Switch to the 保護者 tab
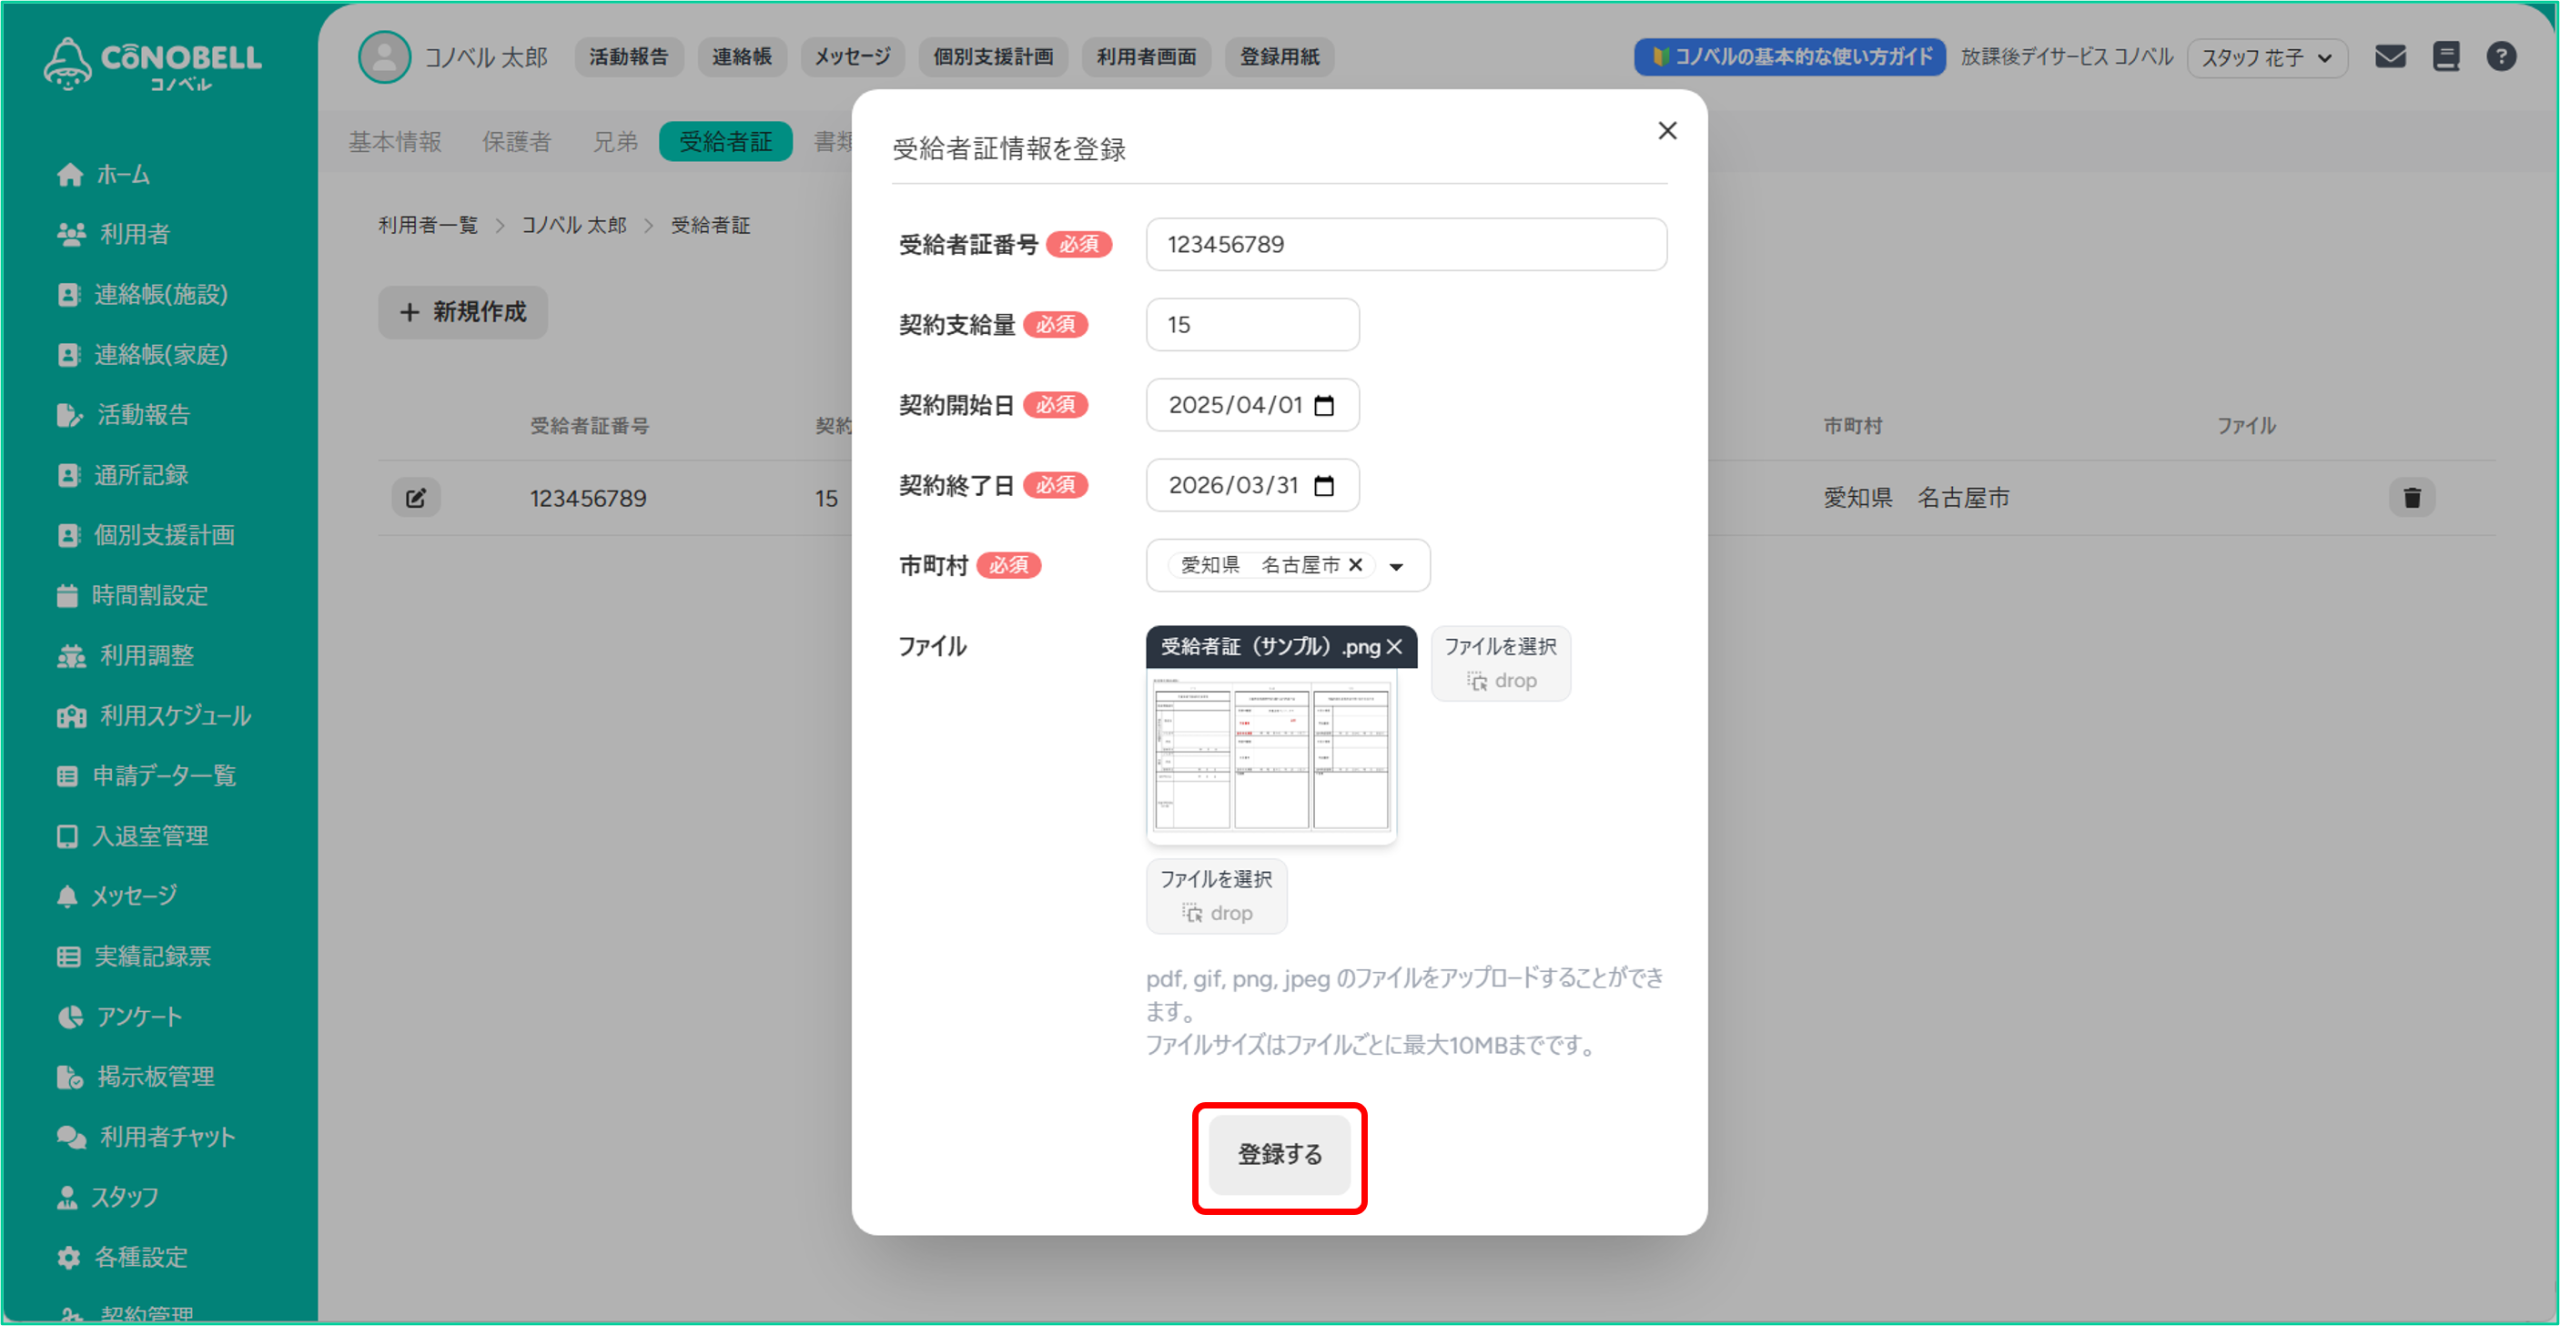This screenshot has height=1326, width=2560. (516, 142)
